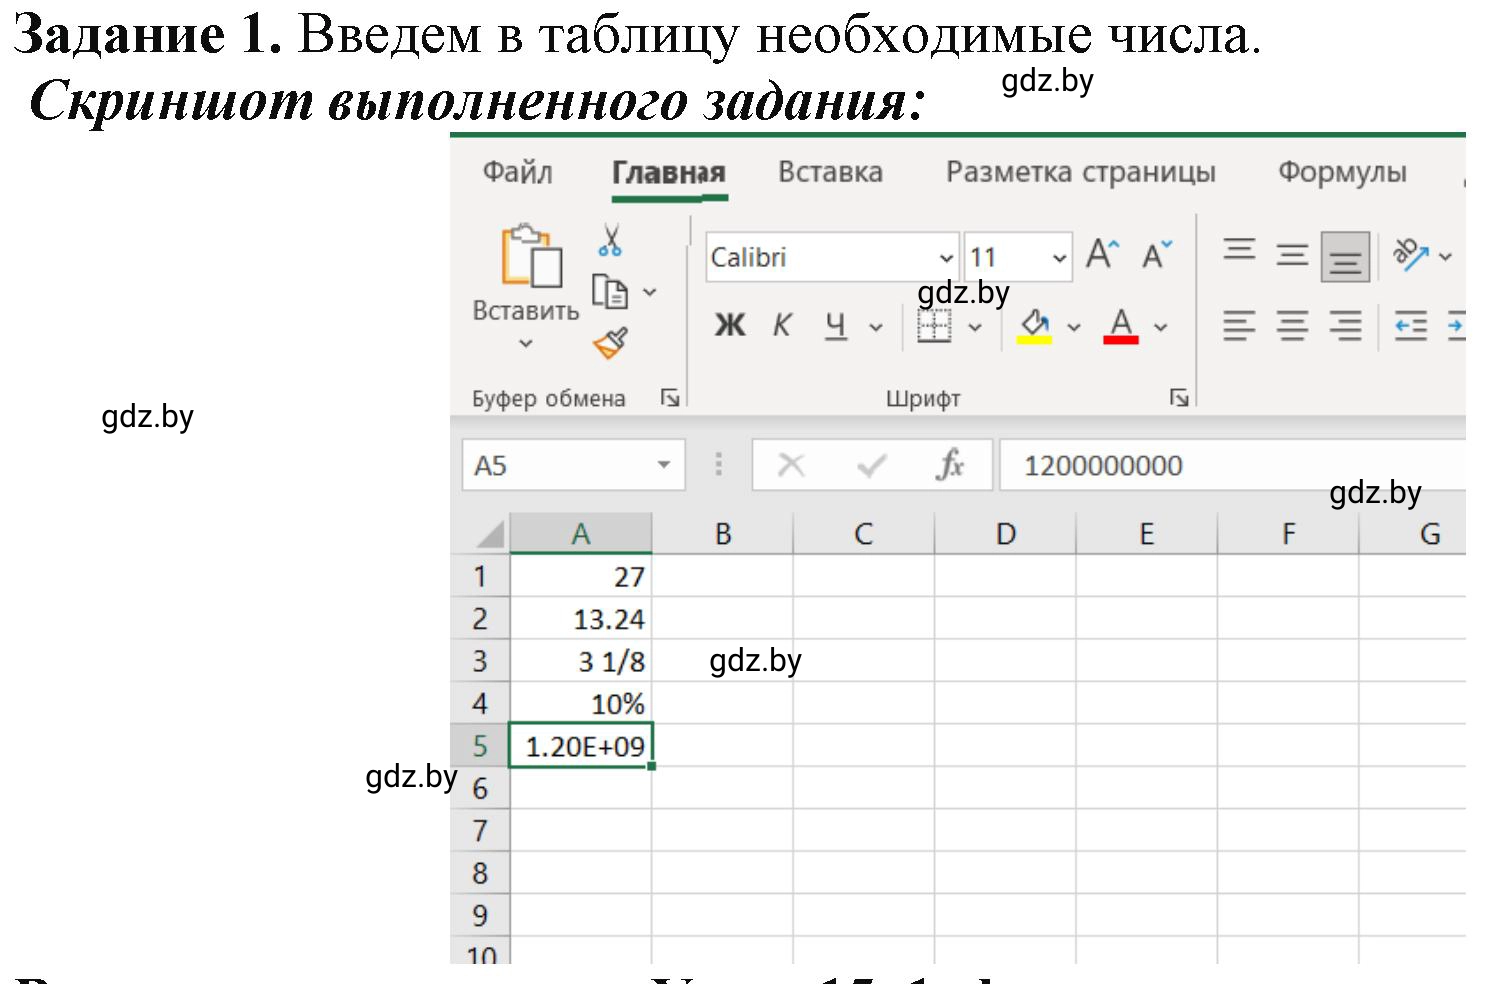
Task: Expand the font size 11 dropdown
Action: coord(1059,258)
